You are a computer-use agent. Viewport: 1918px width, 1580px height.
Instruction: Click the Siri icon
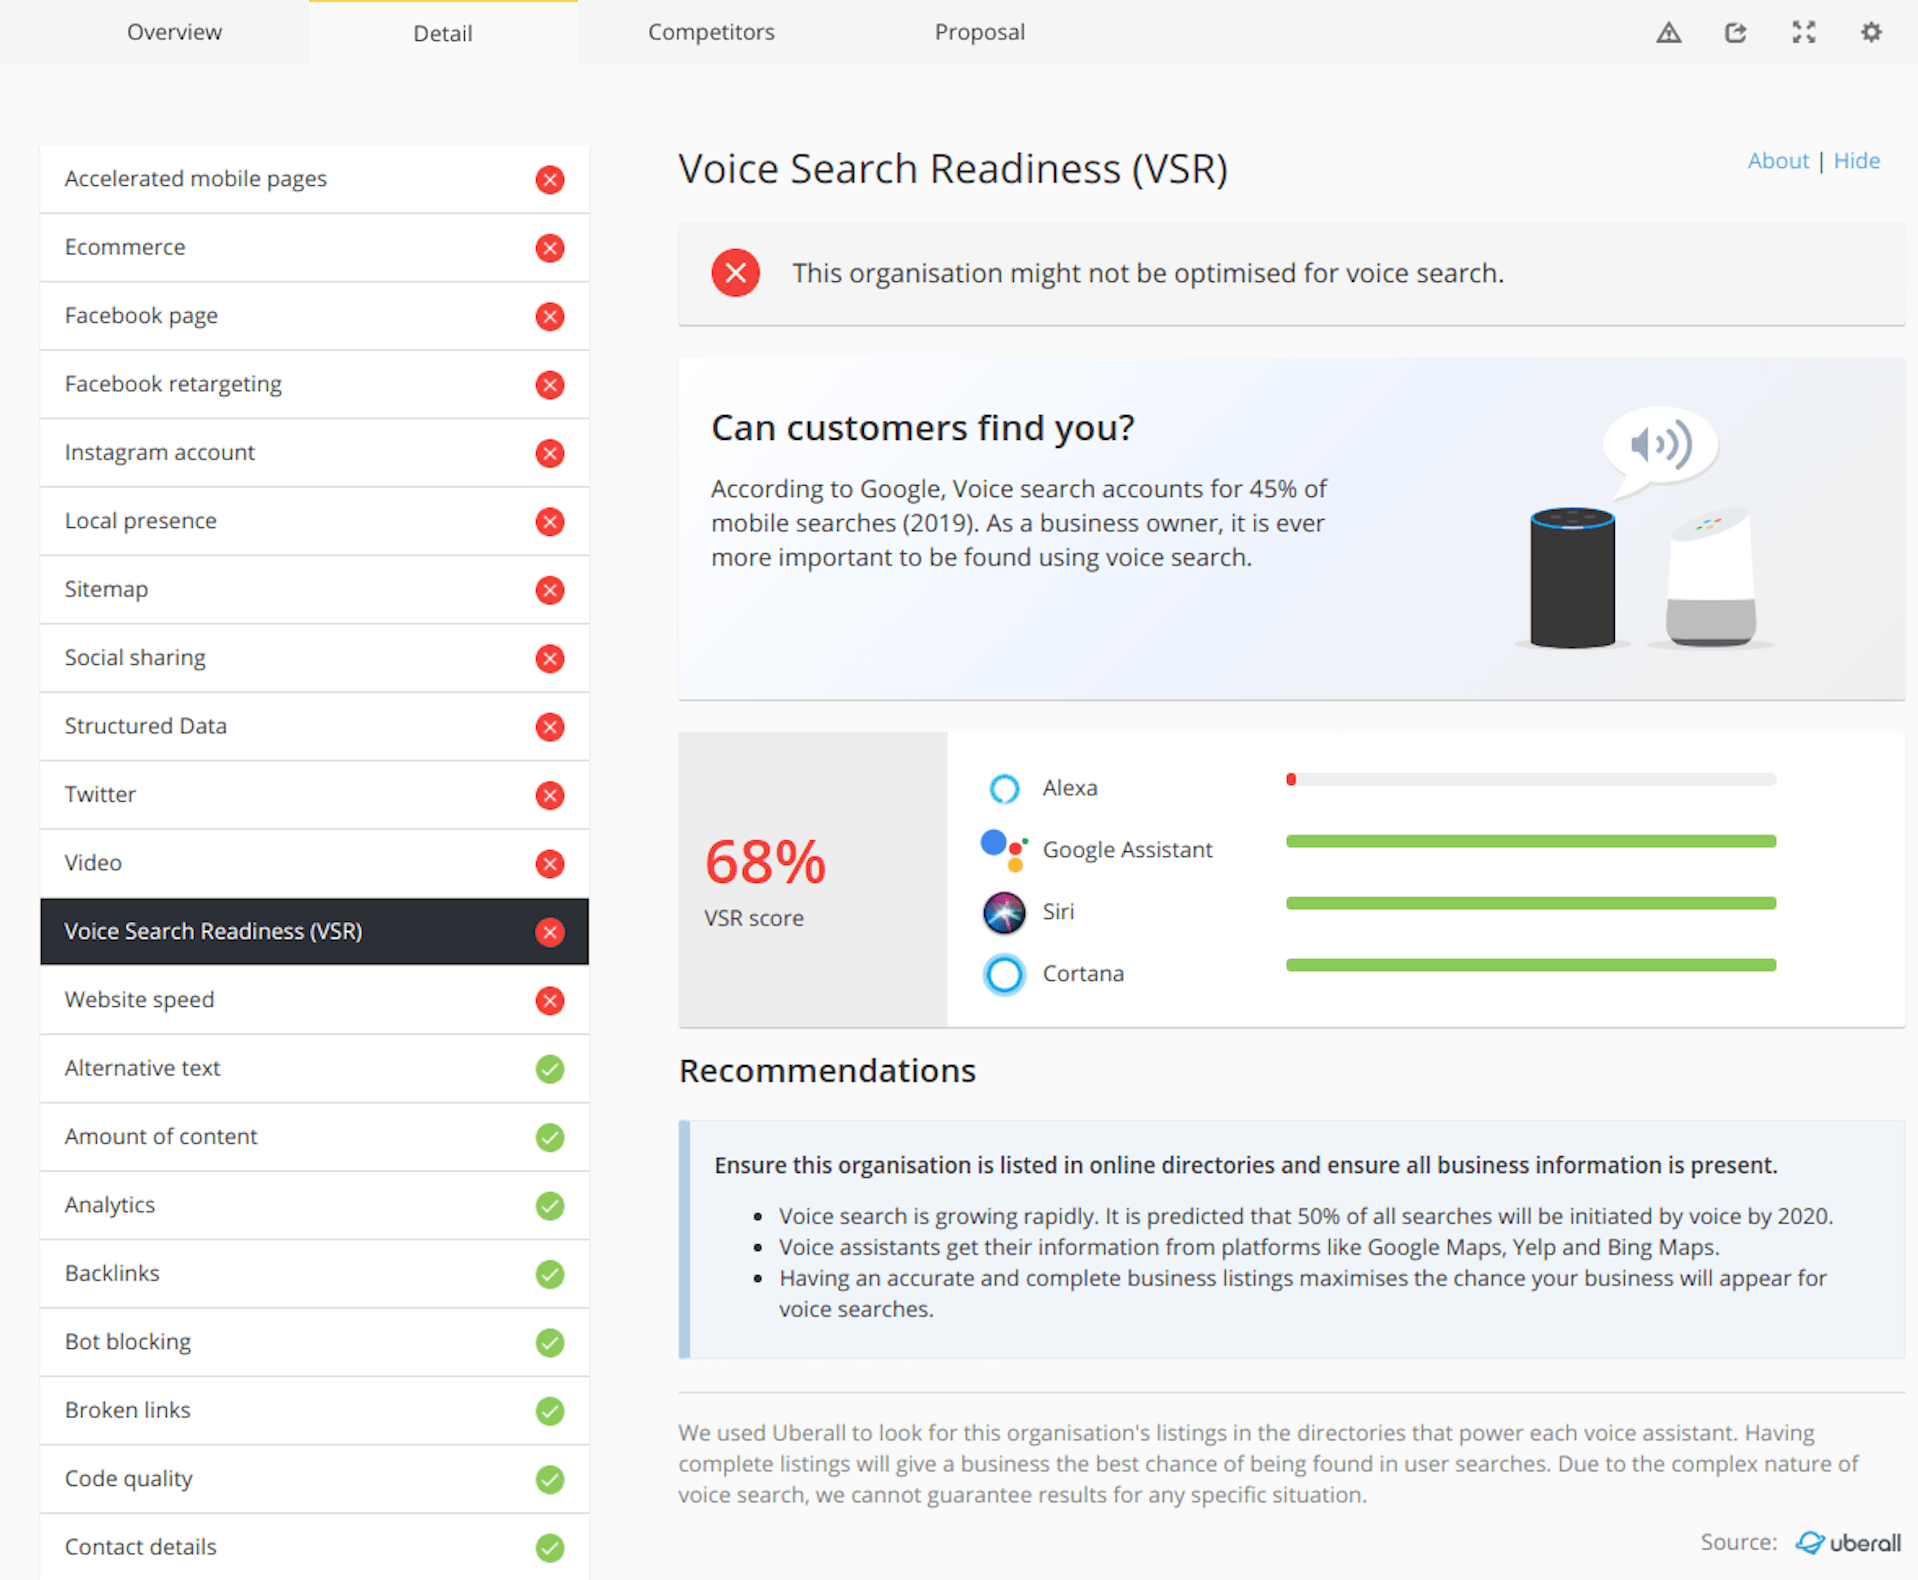point(1004,912)
